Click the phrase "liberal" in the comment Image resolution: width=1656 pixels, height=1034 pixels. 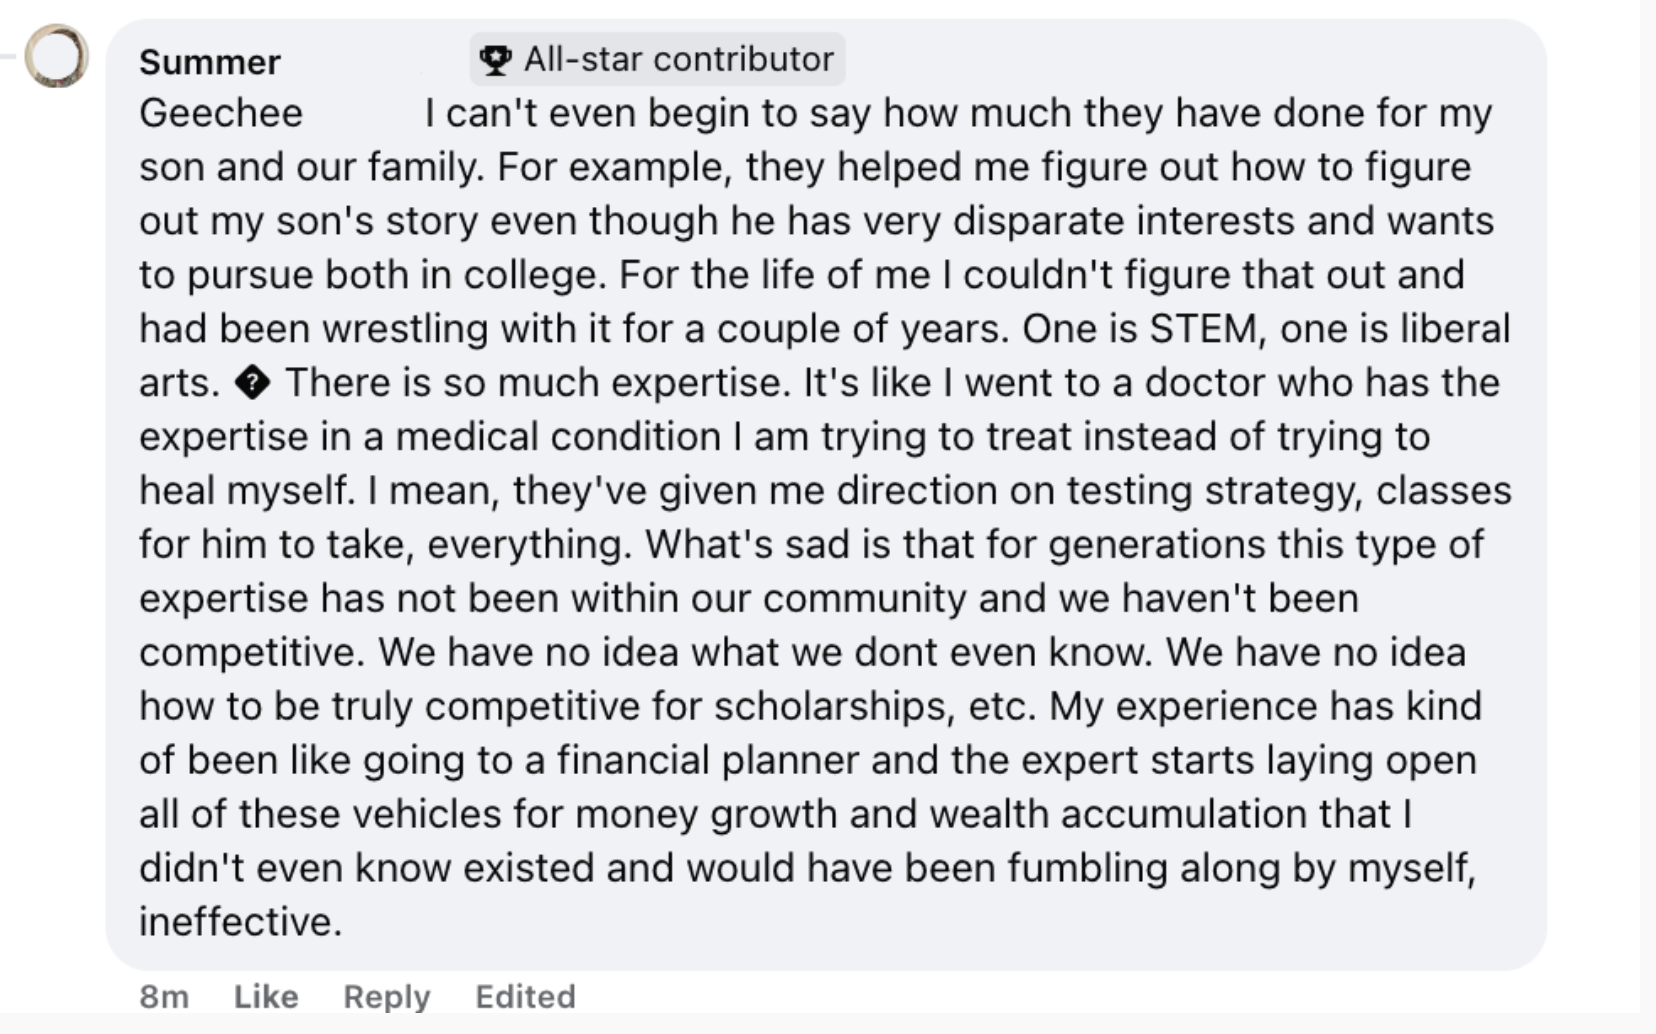[x=1454, y=329]
